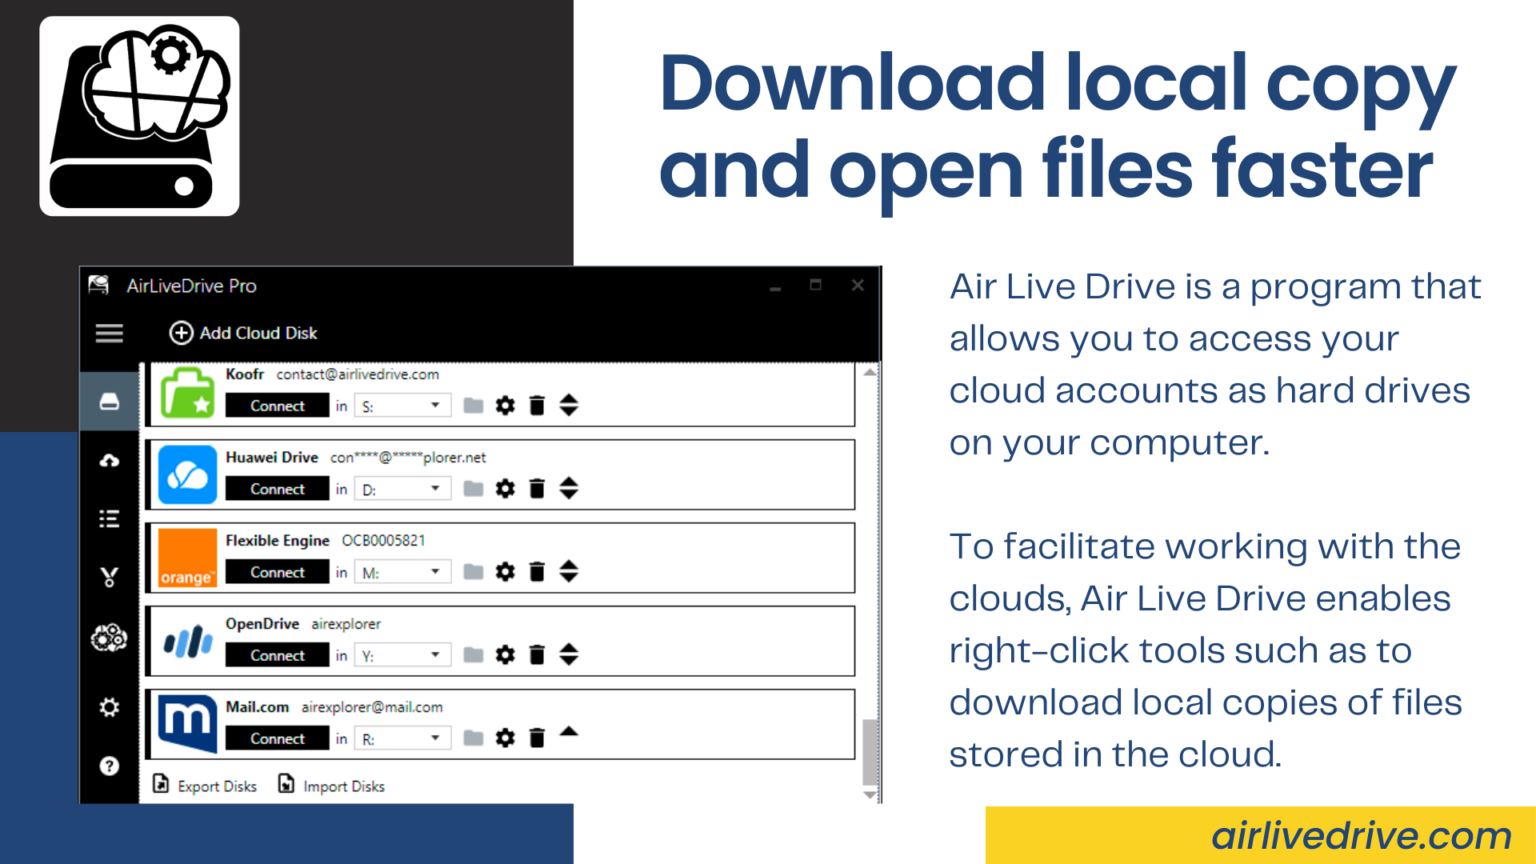Open the transfer list panel icon
This screenshot has width=1536, height=864.
[108, 518]
